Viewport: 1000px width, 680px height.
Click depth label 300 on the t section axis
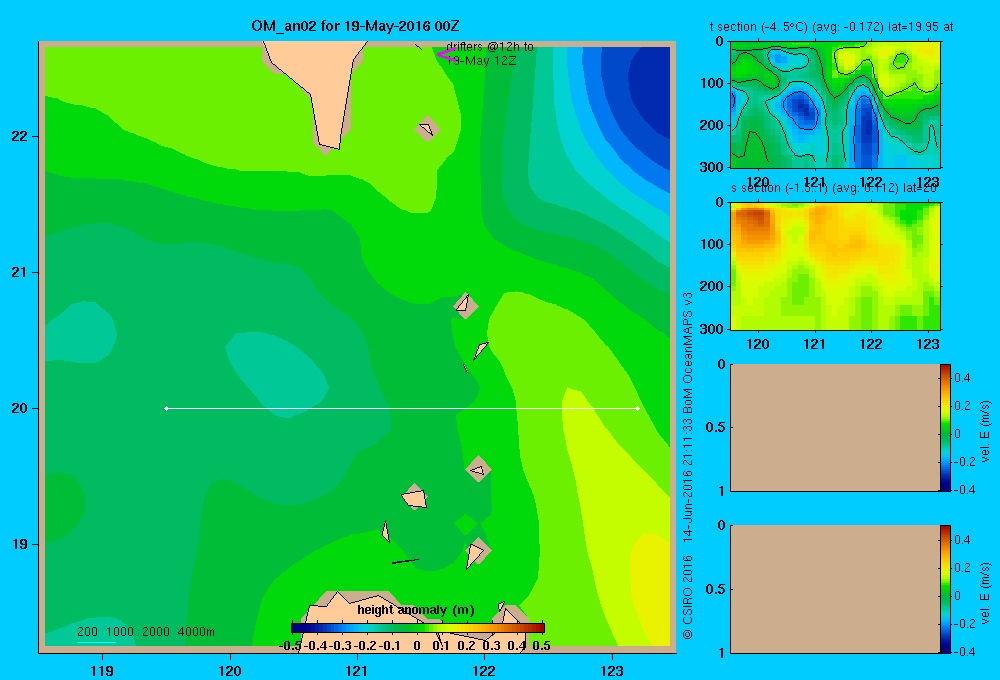[x=712, y=167]
